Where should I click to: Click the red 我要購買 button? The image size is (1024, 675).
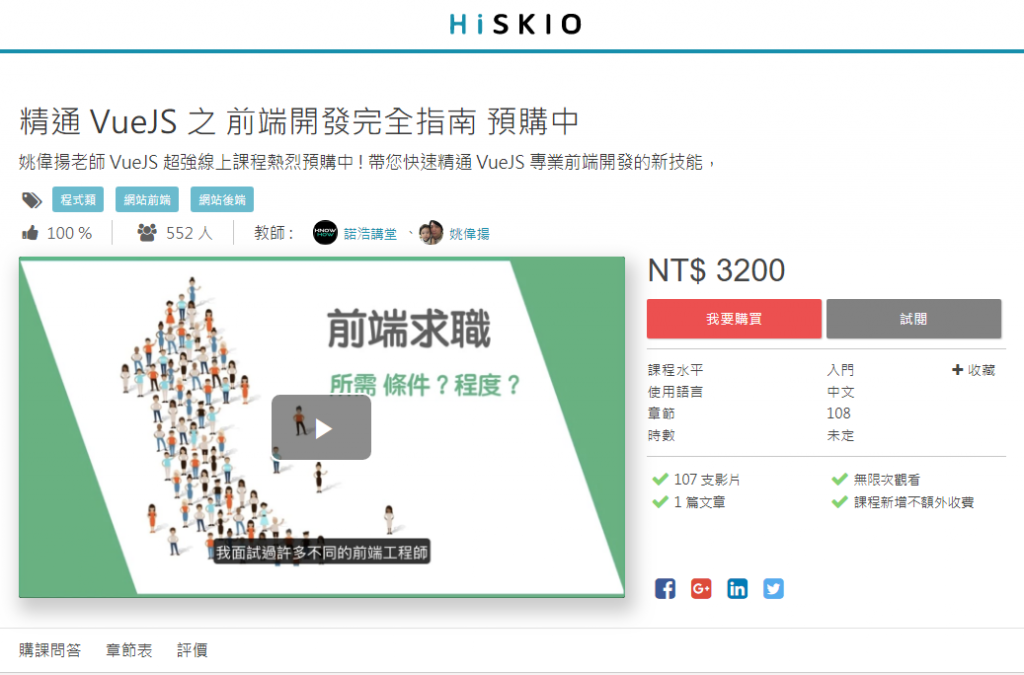(734, 319)
